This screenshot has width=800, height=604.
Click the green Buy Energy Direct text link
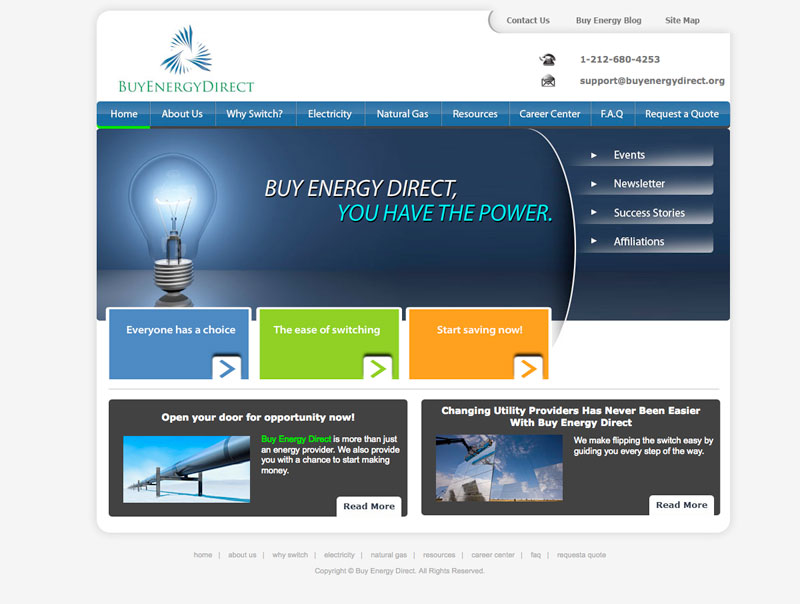[296, 439]
